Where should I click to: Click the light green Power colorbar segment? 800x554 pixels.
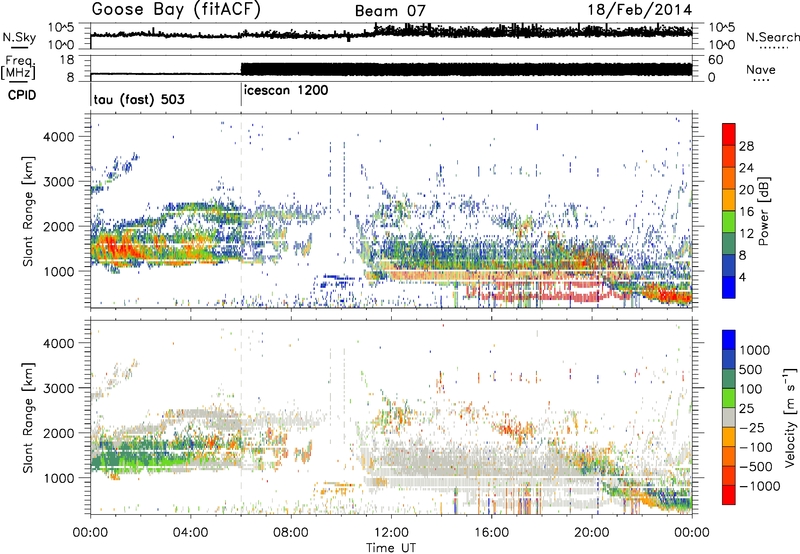click(x=729, y=222)
